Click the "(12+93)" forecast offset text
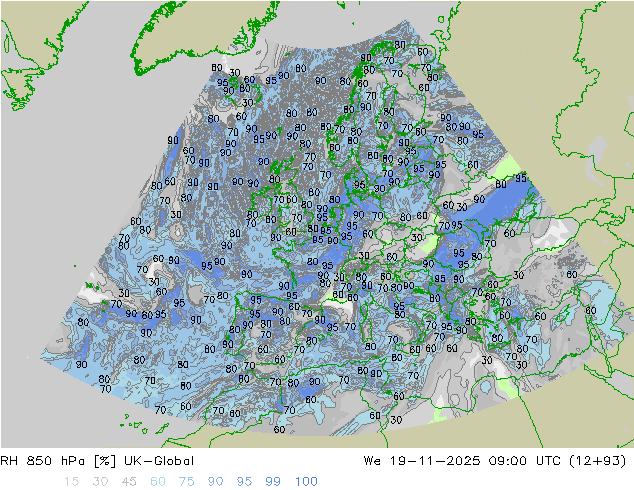The width and height of the screenshot is (634, 490). (x=597, y=461)
